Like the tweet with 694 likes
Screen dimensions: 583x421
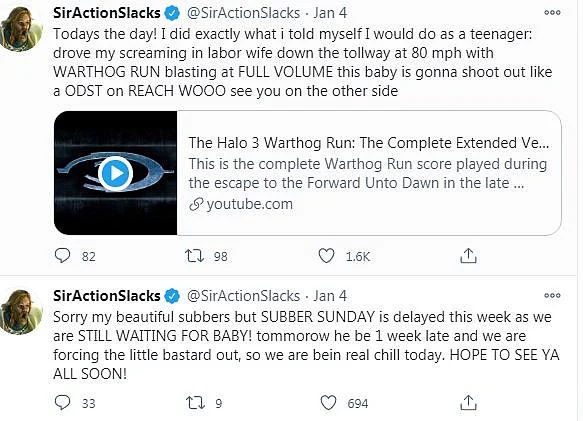(328, 403)
